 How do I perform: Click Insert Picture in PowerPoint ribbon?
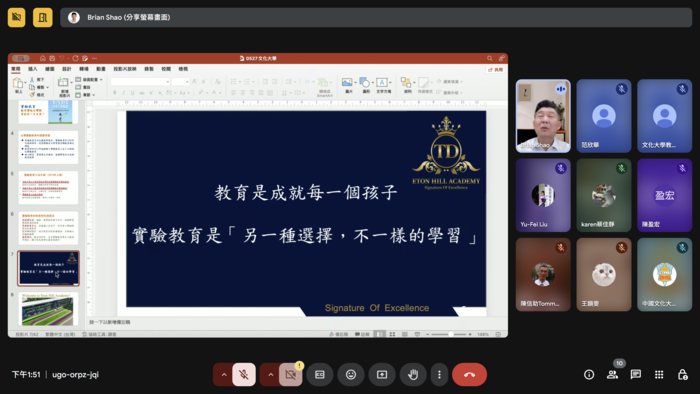[348, 85]
